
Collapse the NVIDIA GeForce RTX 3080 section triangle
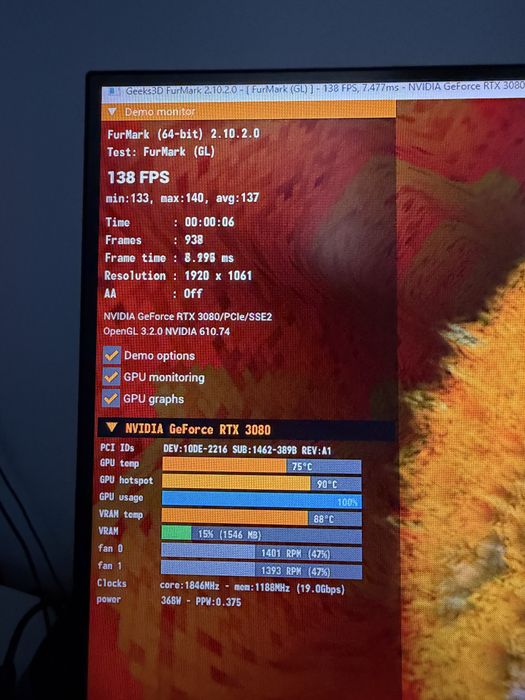(x=112, y=428)
